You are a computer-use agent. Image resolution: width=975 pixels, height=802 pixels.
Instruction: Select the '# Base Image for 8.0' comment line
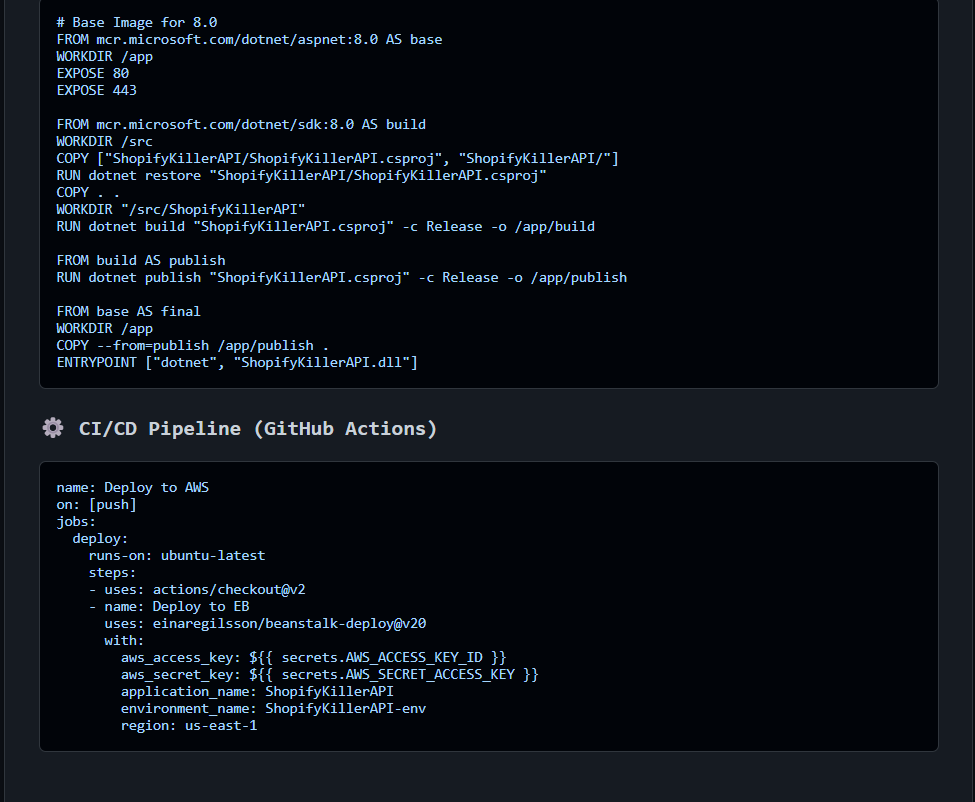pyautogui.click(x=137, y=22)
